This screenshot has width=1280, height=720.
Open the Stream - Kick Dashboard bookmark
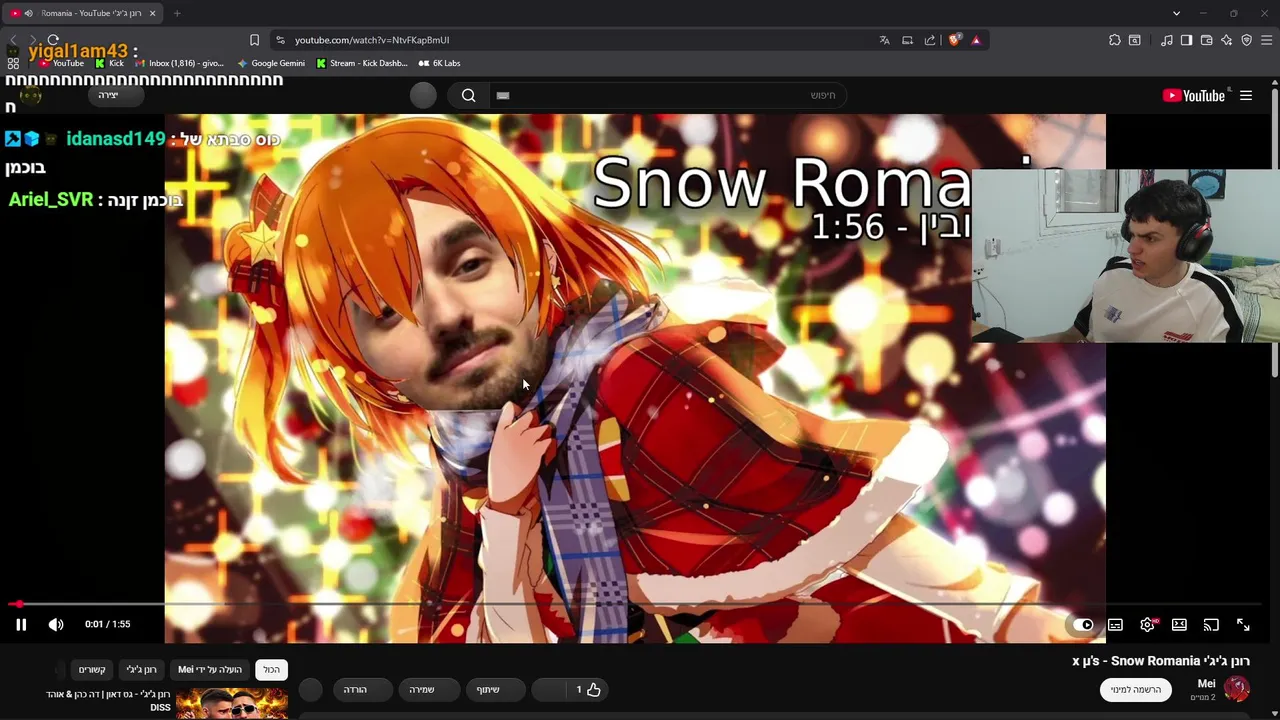tap(361, 63)
